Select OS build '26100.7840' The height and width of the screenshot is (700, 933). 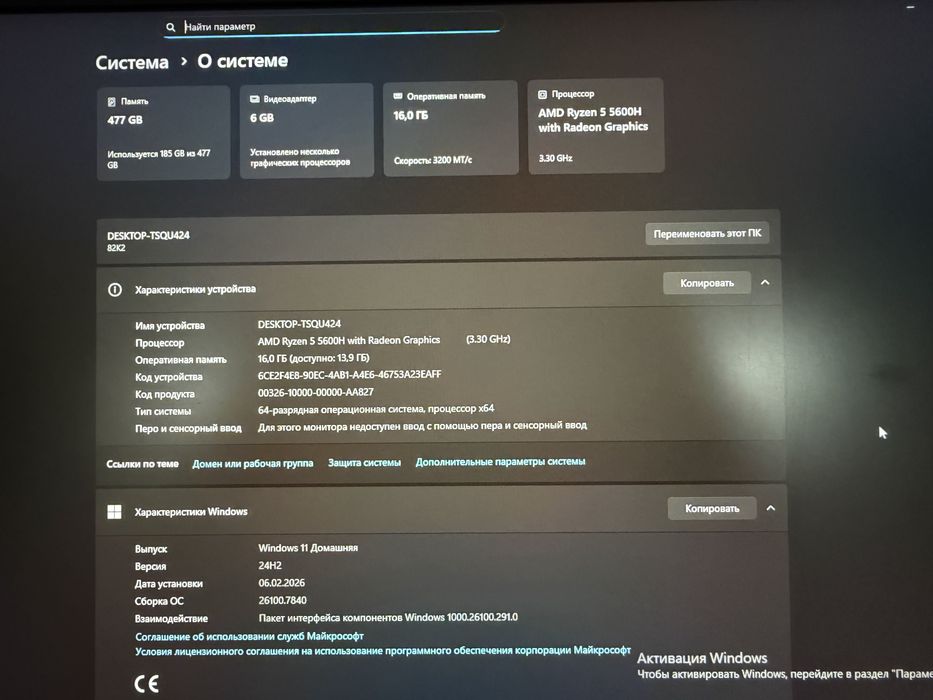point(283,601)
